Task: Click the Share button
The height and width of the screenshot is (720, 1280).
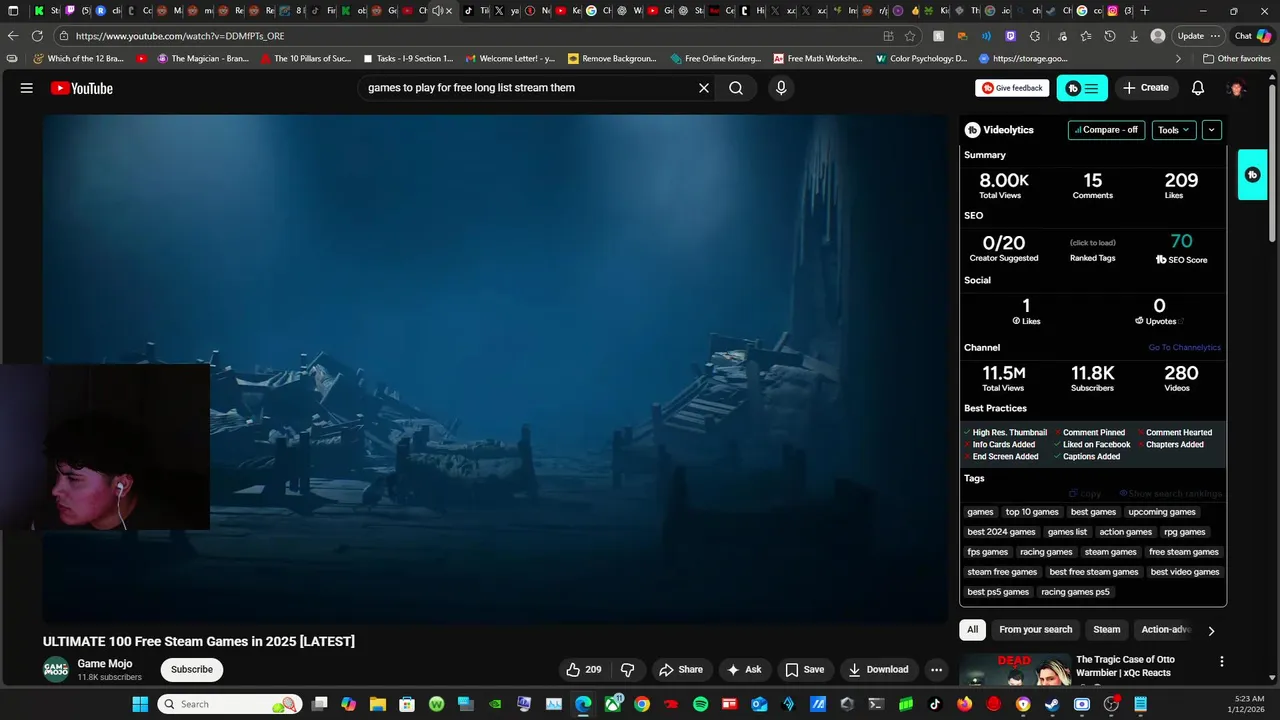Action: (x=680, y=670)
